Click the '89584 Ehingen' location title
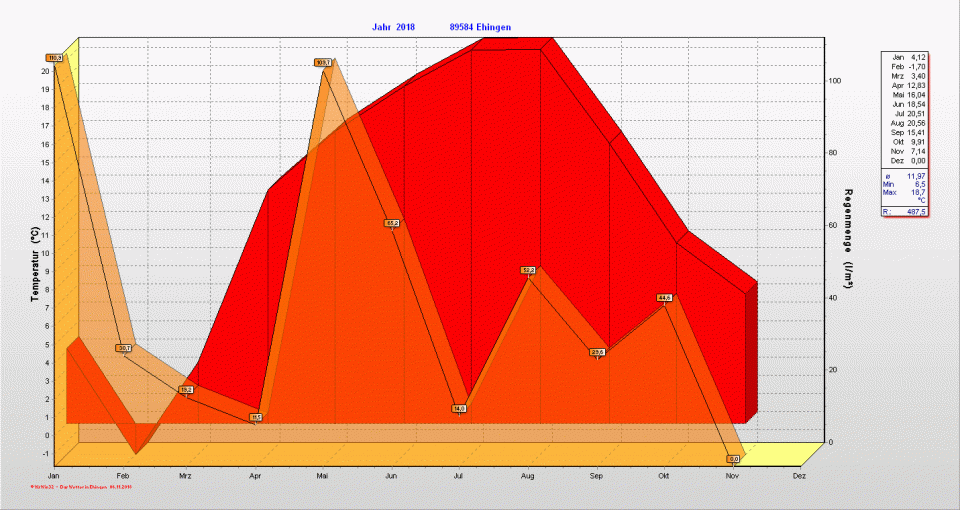Screen dimensions: 960x510 [x=486, y=27]
